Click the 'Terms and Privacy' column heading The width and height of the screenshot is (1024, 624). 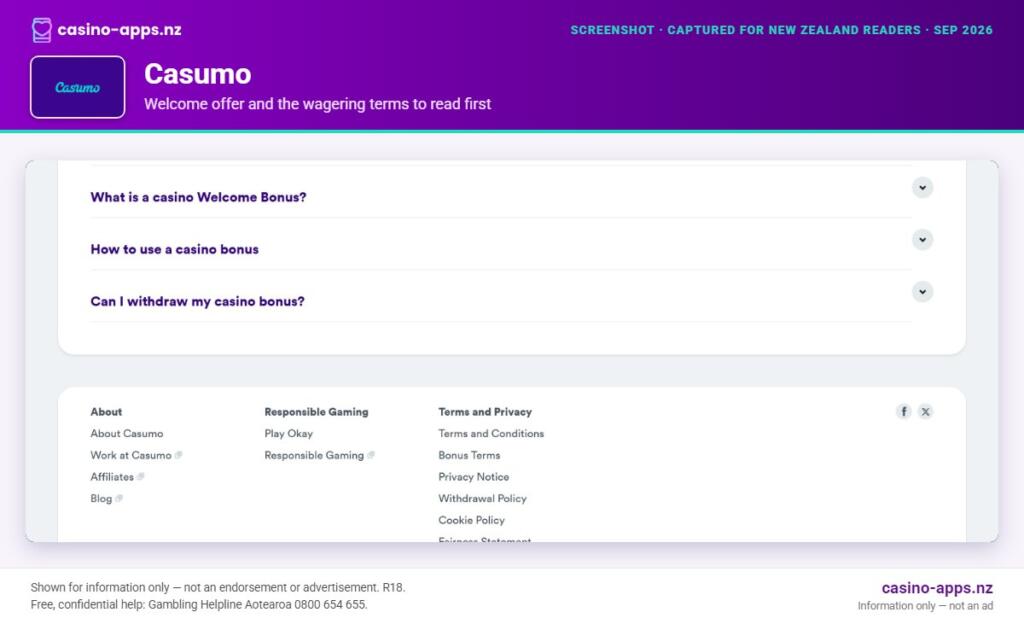[485, 412]
